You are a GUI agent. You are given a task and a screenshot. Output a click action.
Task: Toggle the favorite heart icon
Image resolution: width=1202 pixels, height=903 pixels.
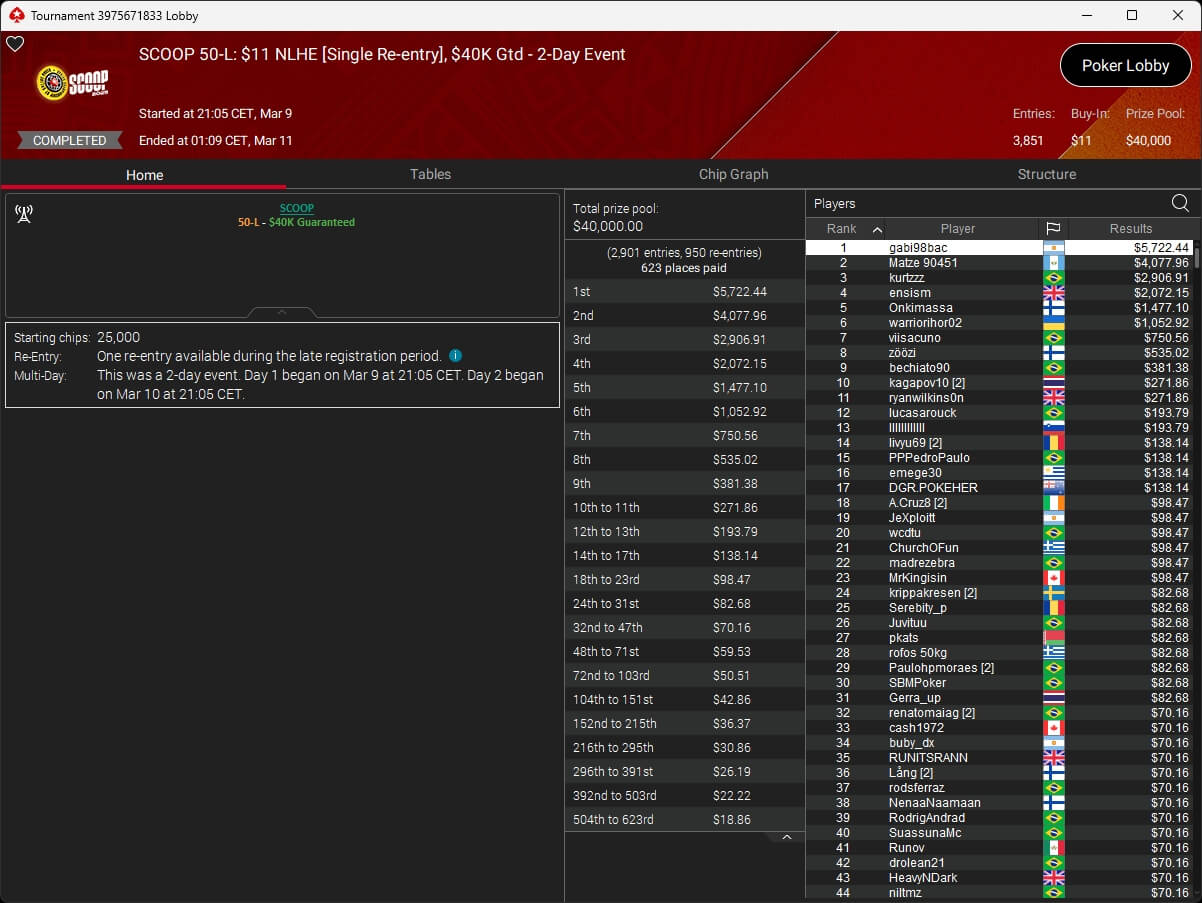coord(15,44)
